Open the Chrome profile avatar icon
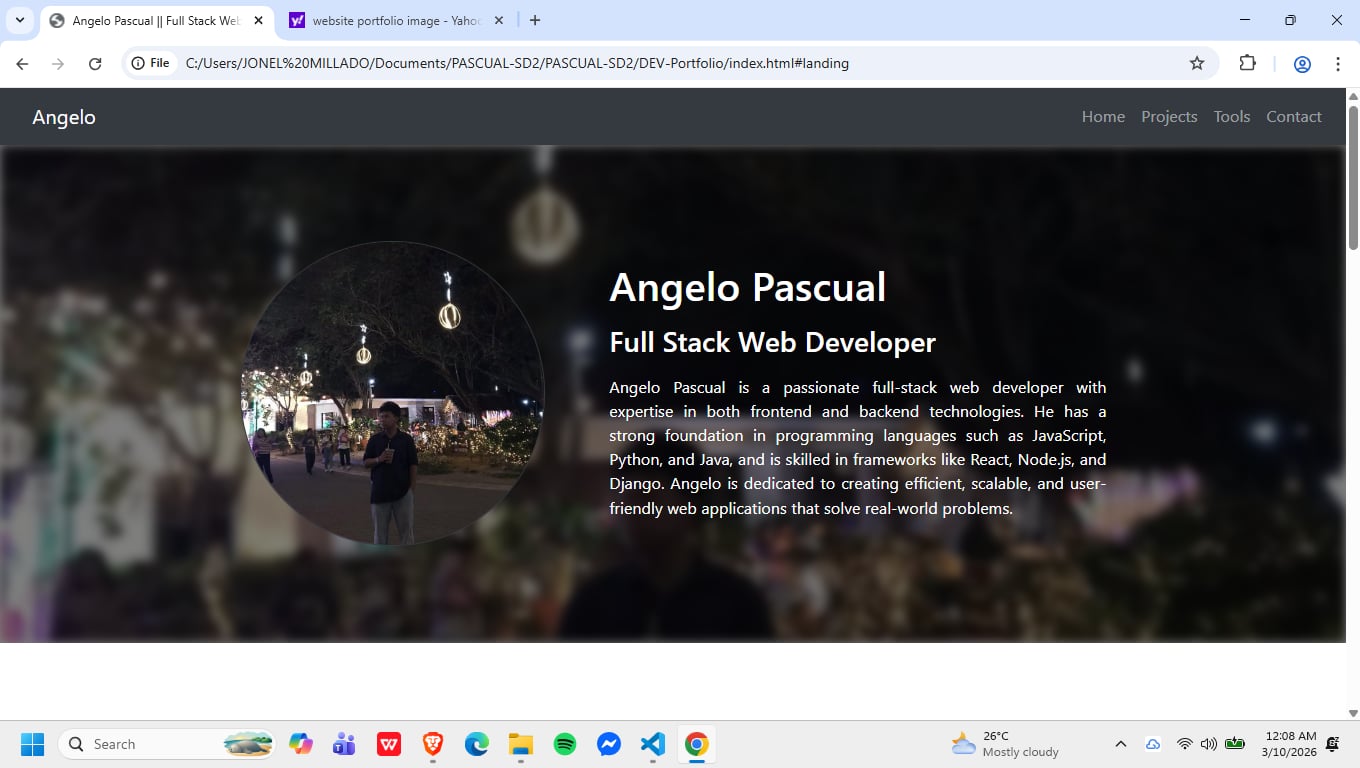Image resolution: width=1360 pixels, height=768 pixels. click(1301, 64)
